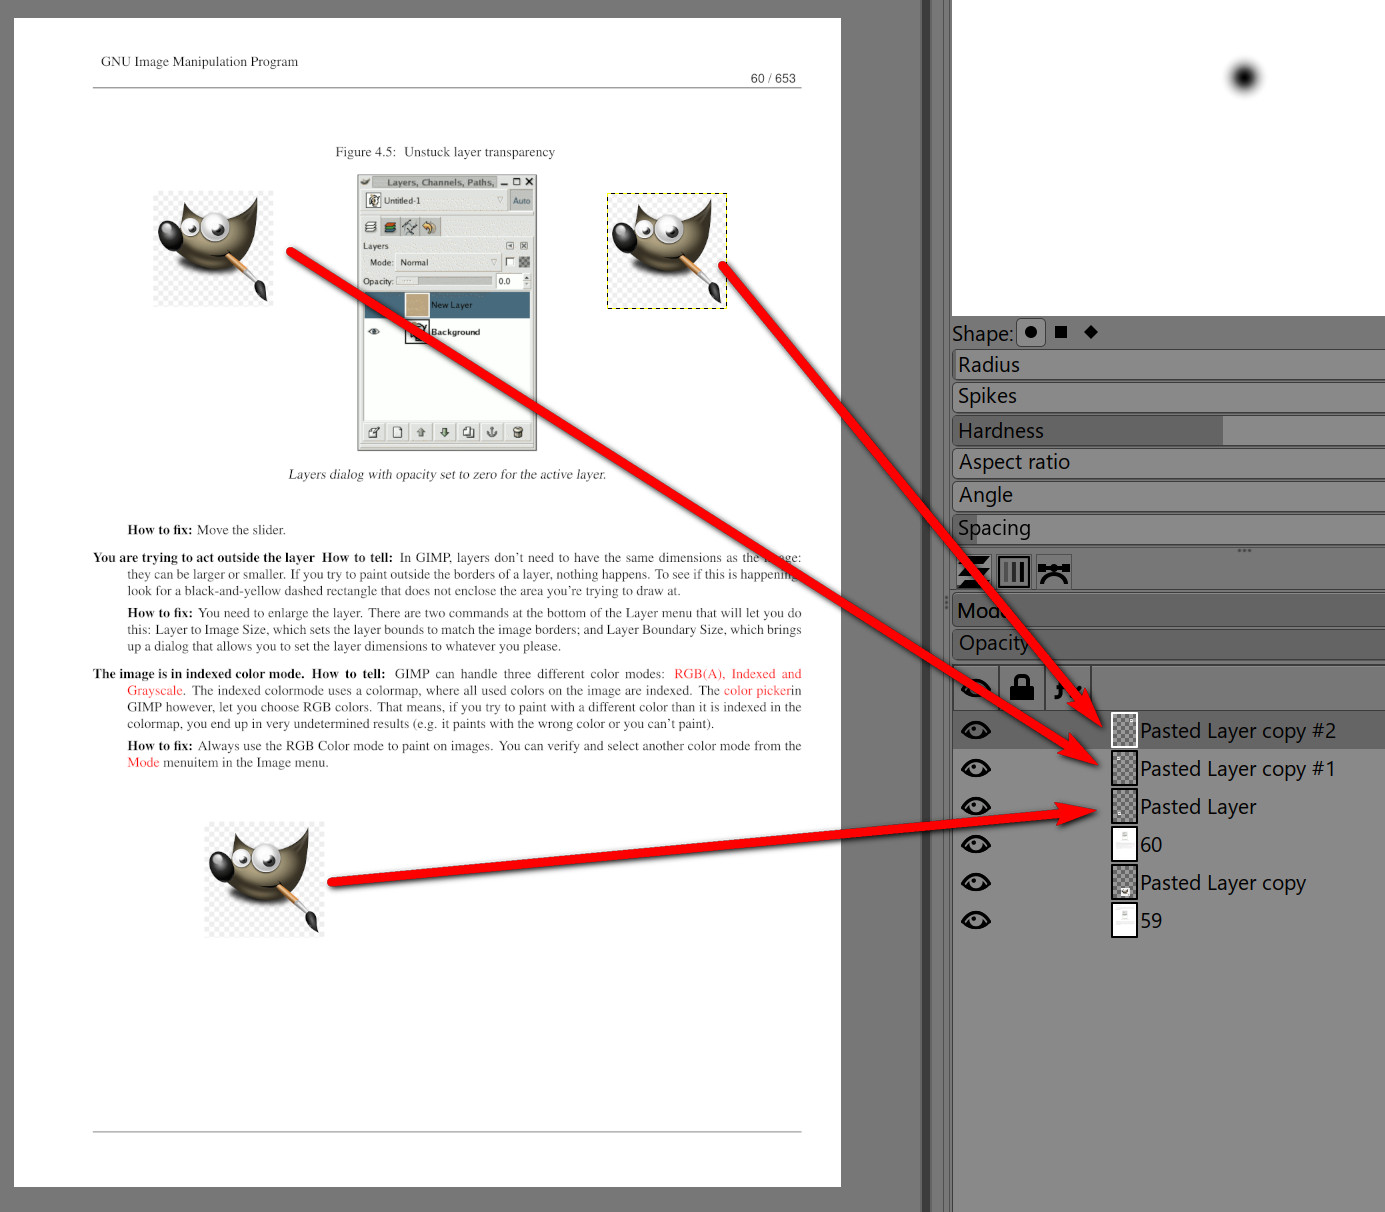This screenshot has height=1212, width=1385.
Task: Open the layer Mode dropdown
Action: pyautogui.click(x=1168, y=611)
